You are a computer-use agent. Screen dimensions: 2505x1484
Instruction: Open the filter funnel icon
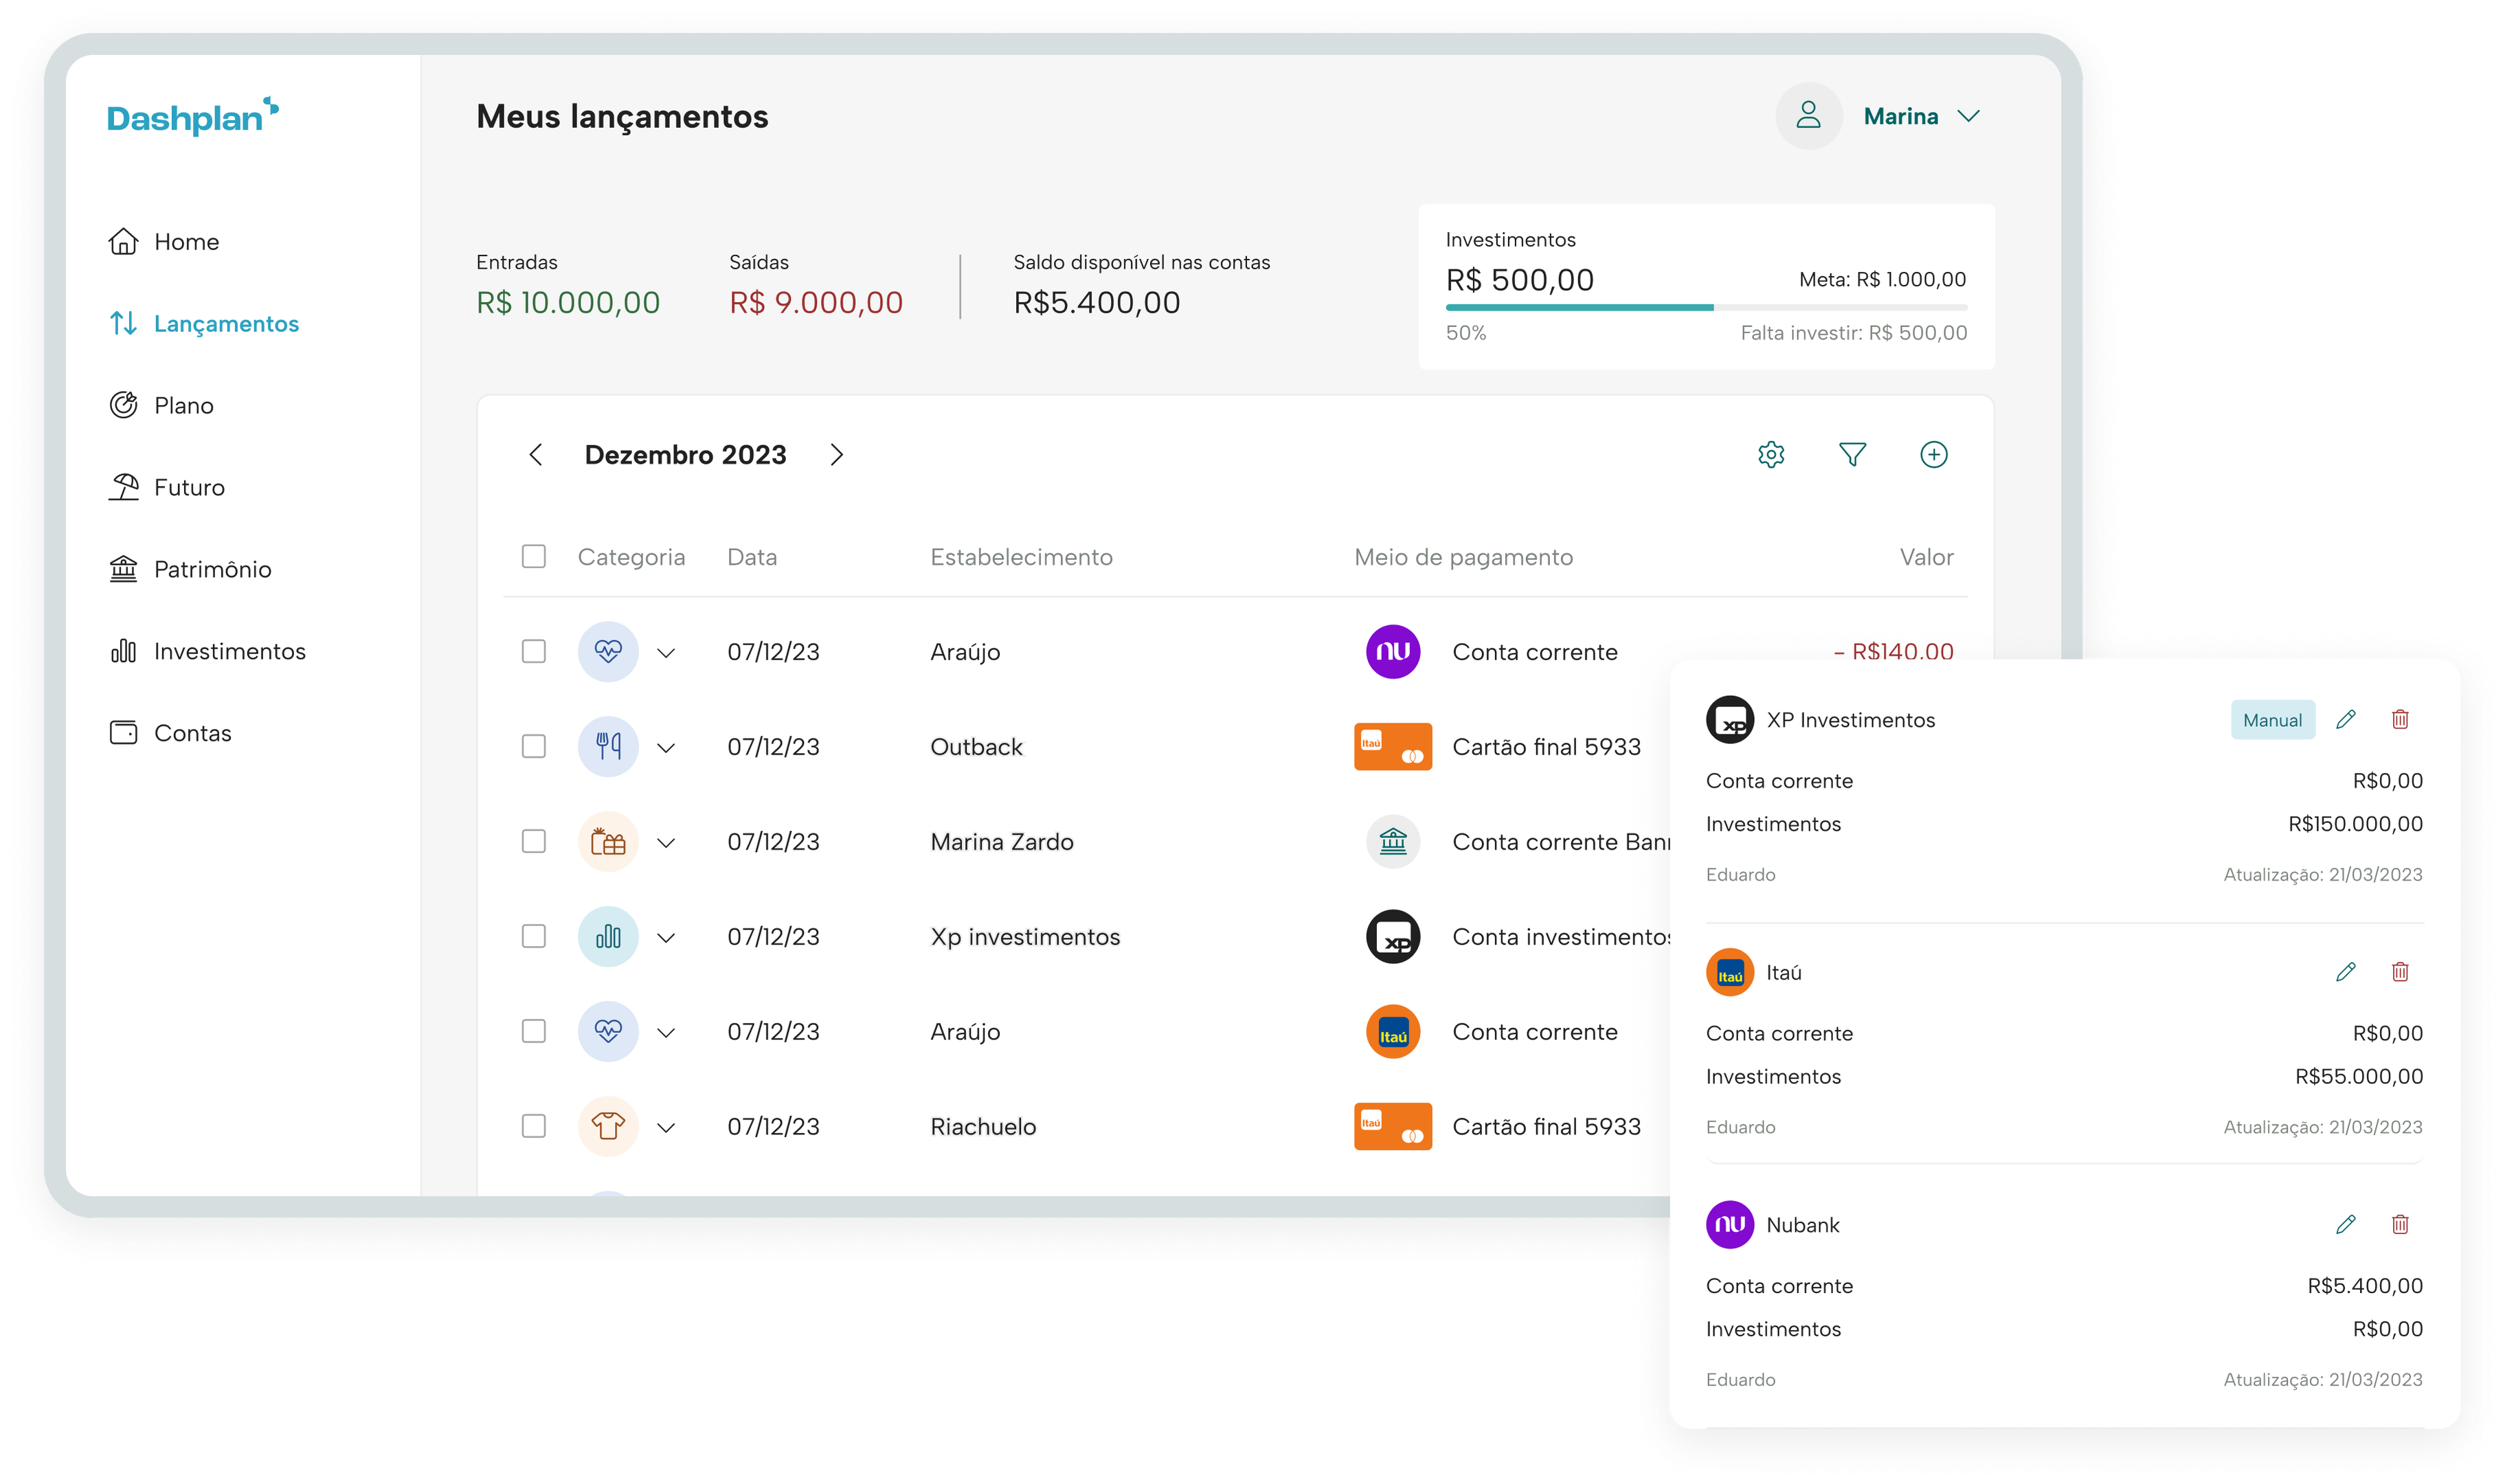tap(1852, 455)
